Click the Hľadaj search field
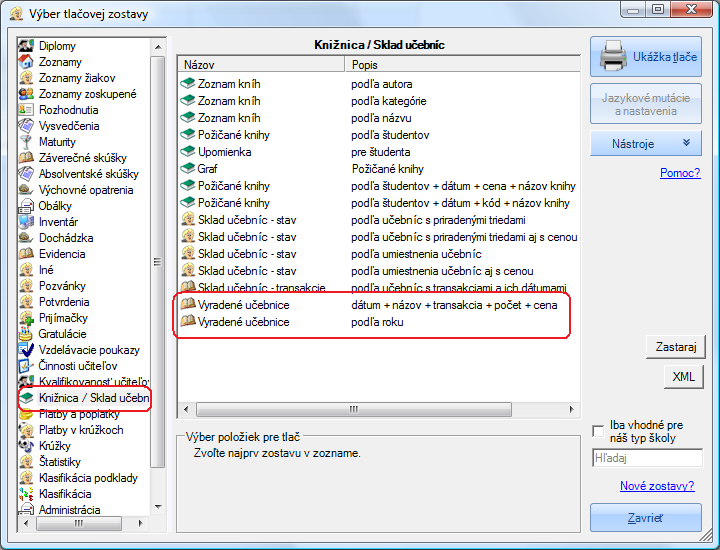Viewport: 720px width, 550px height. click(x=647, y=458)
